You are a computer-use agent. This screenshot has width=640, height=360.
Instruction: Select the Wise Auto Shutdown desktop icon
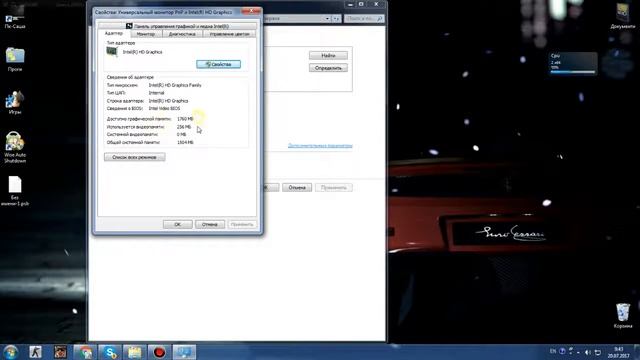click(15, 147)
